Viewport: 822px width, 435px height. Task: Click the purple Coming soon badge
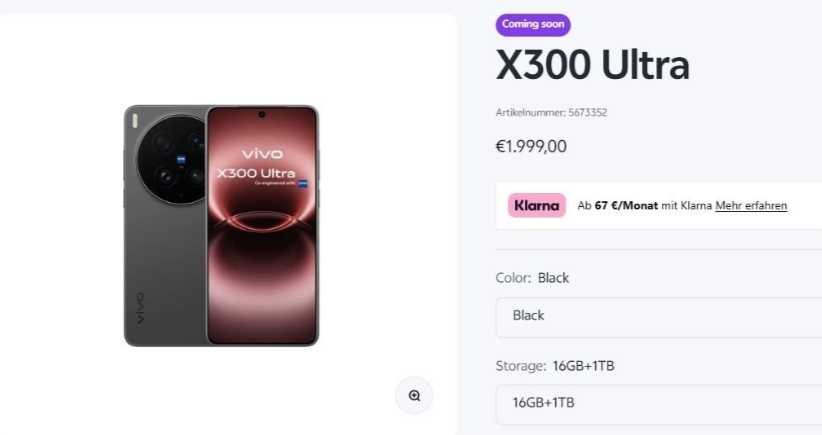533,24
